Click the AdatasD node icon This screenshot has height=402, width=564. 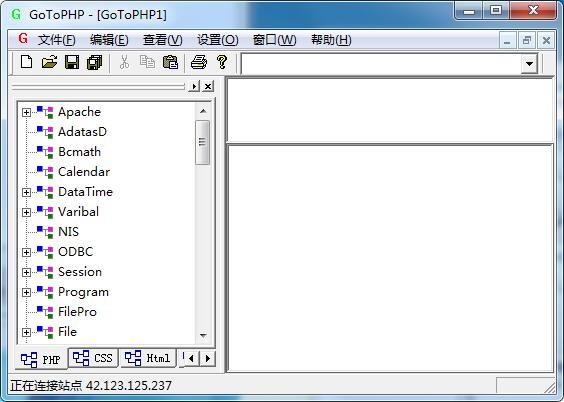(45, 132)
